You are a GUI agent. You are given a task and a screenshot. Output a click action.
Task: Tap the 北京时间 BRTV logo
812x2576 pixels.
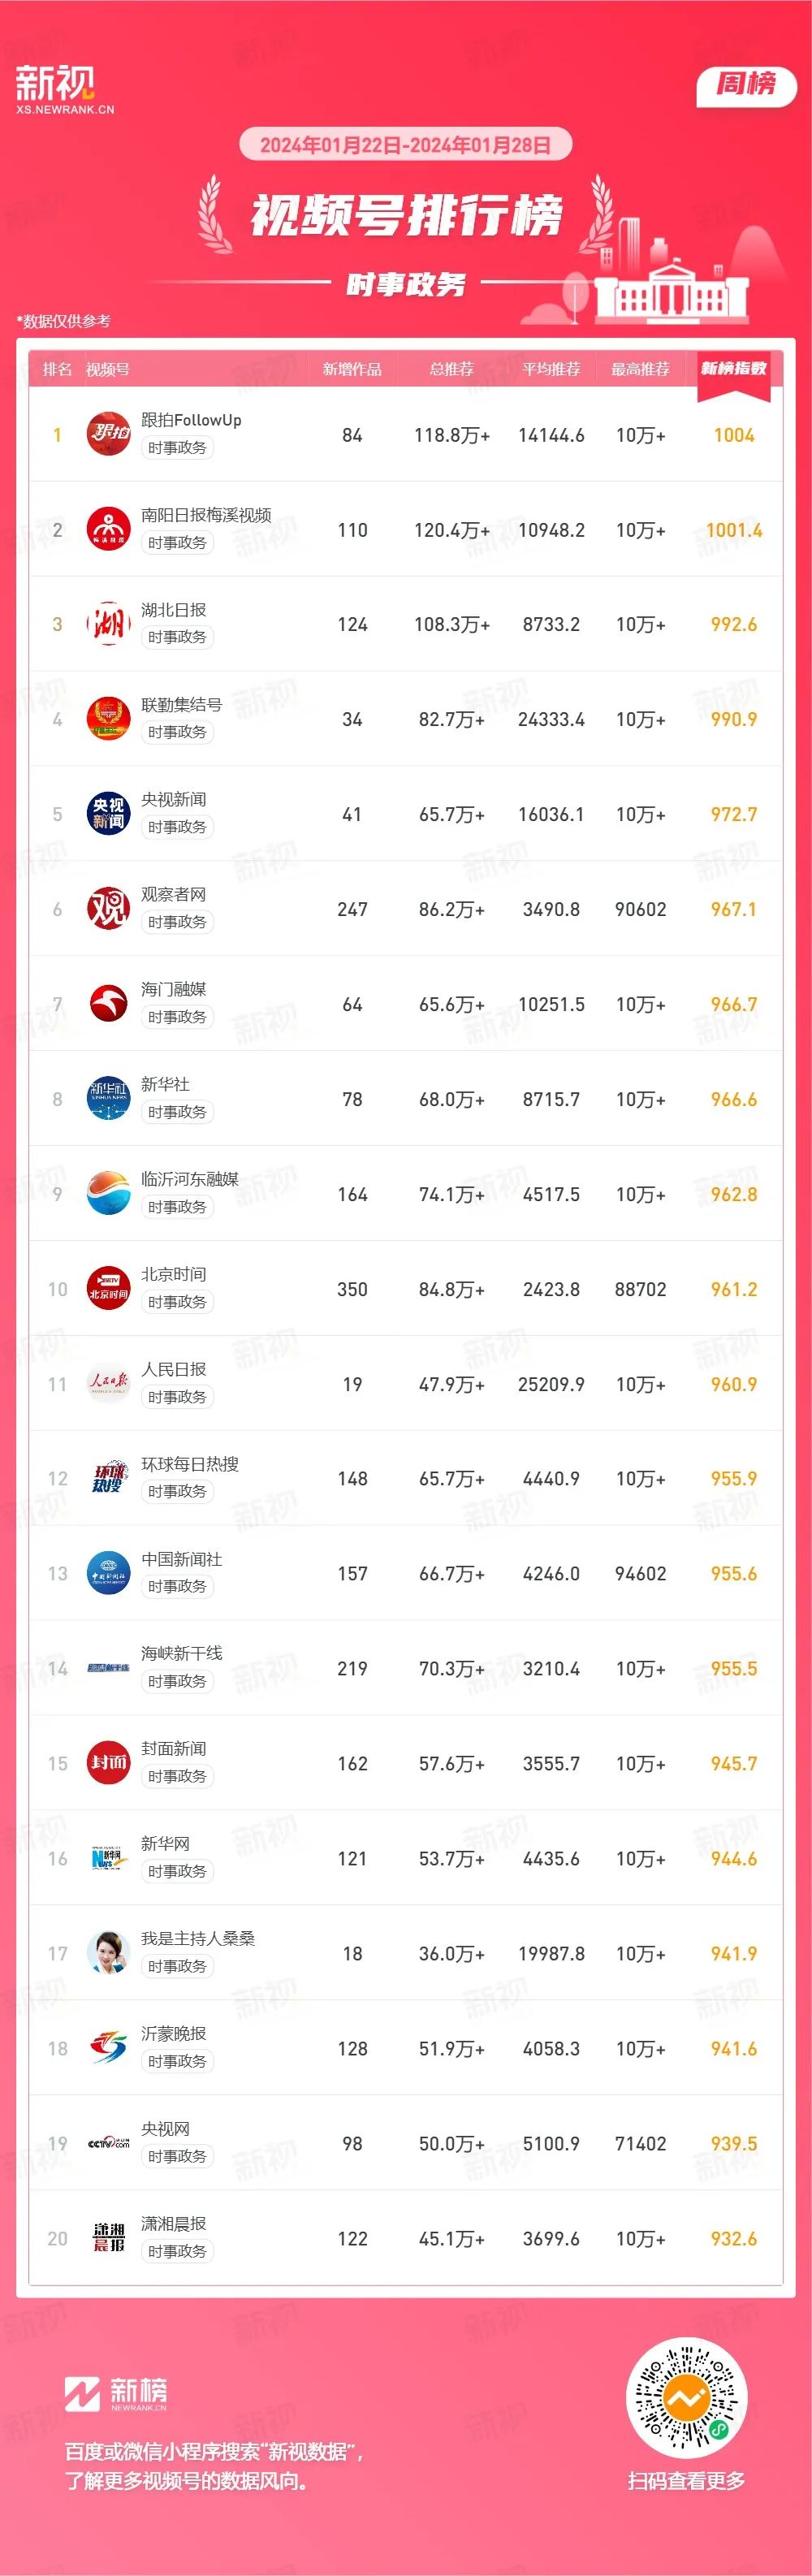[x=108, y=1288]
